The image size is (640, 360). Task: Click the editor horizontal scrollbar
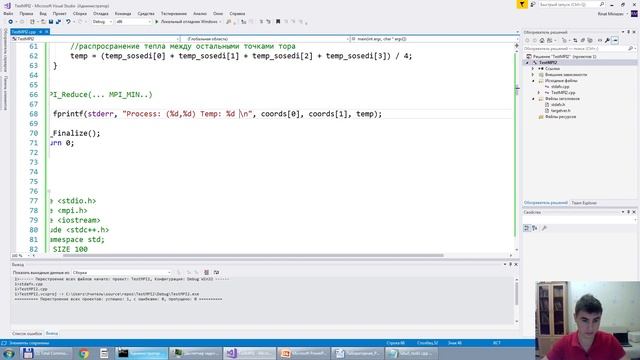pos(253,256)
